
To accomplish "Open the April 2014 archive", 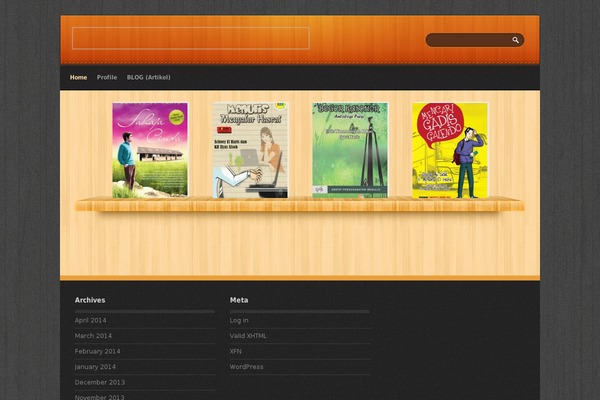I will pos(91,320).
